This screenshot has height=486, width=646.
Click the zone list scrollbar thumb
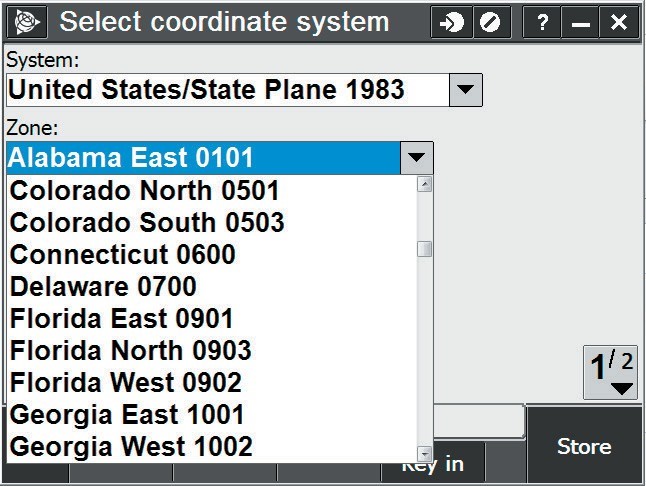coord(425,249)
